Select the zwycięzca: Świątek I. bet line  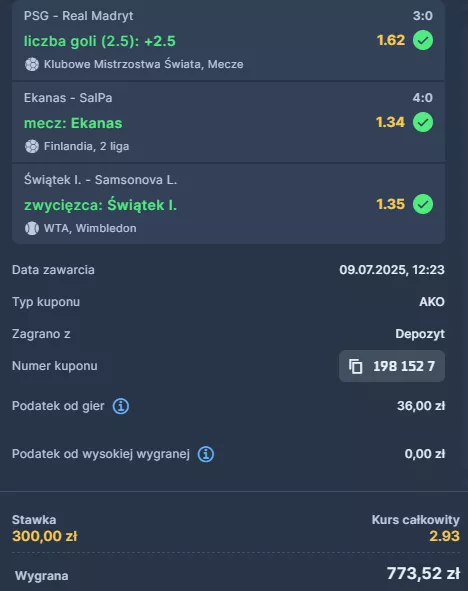(x=100, y=205)
